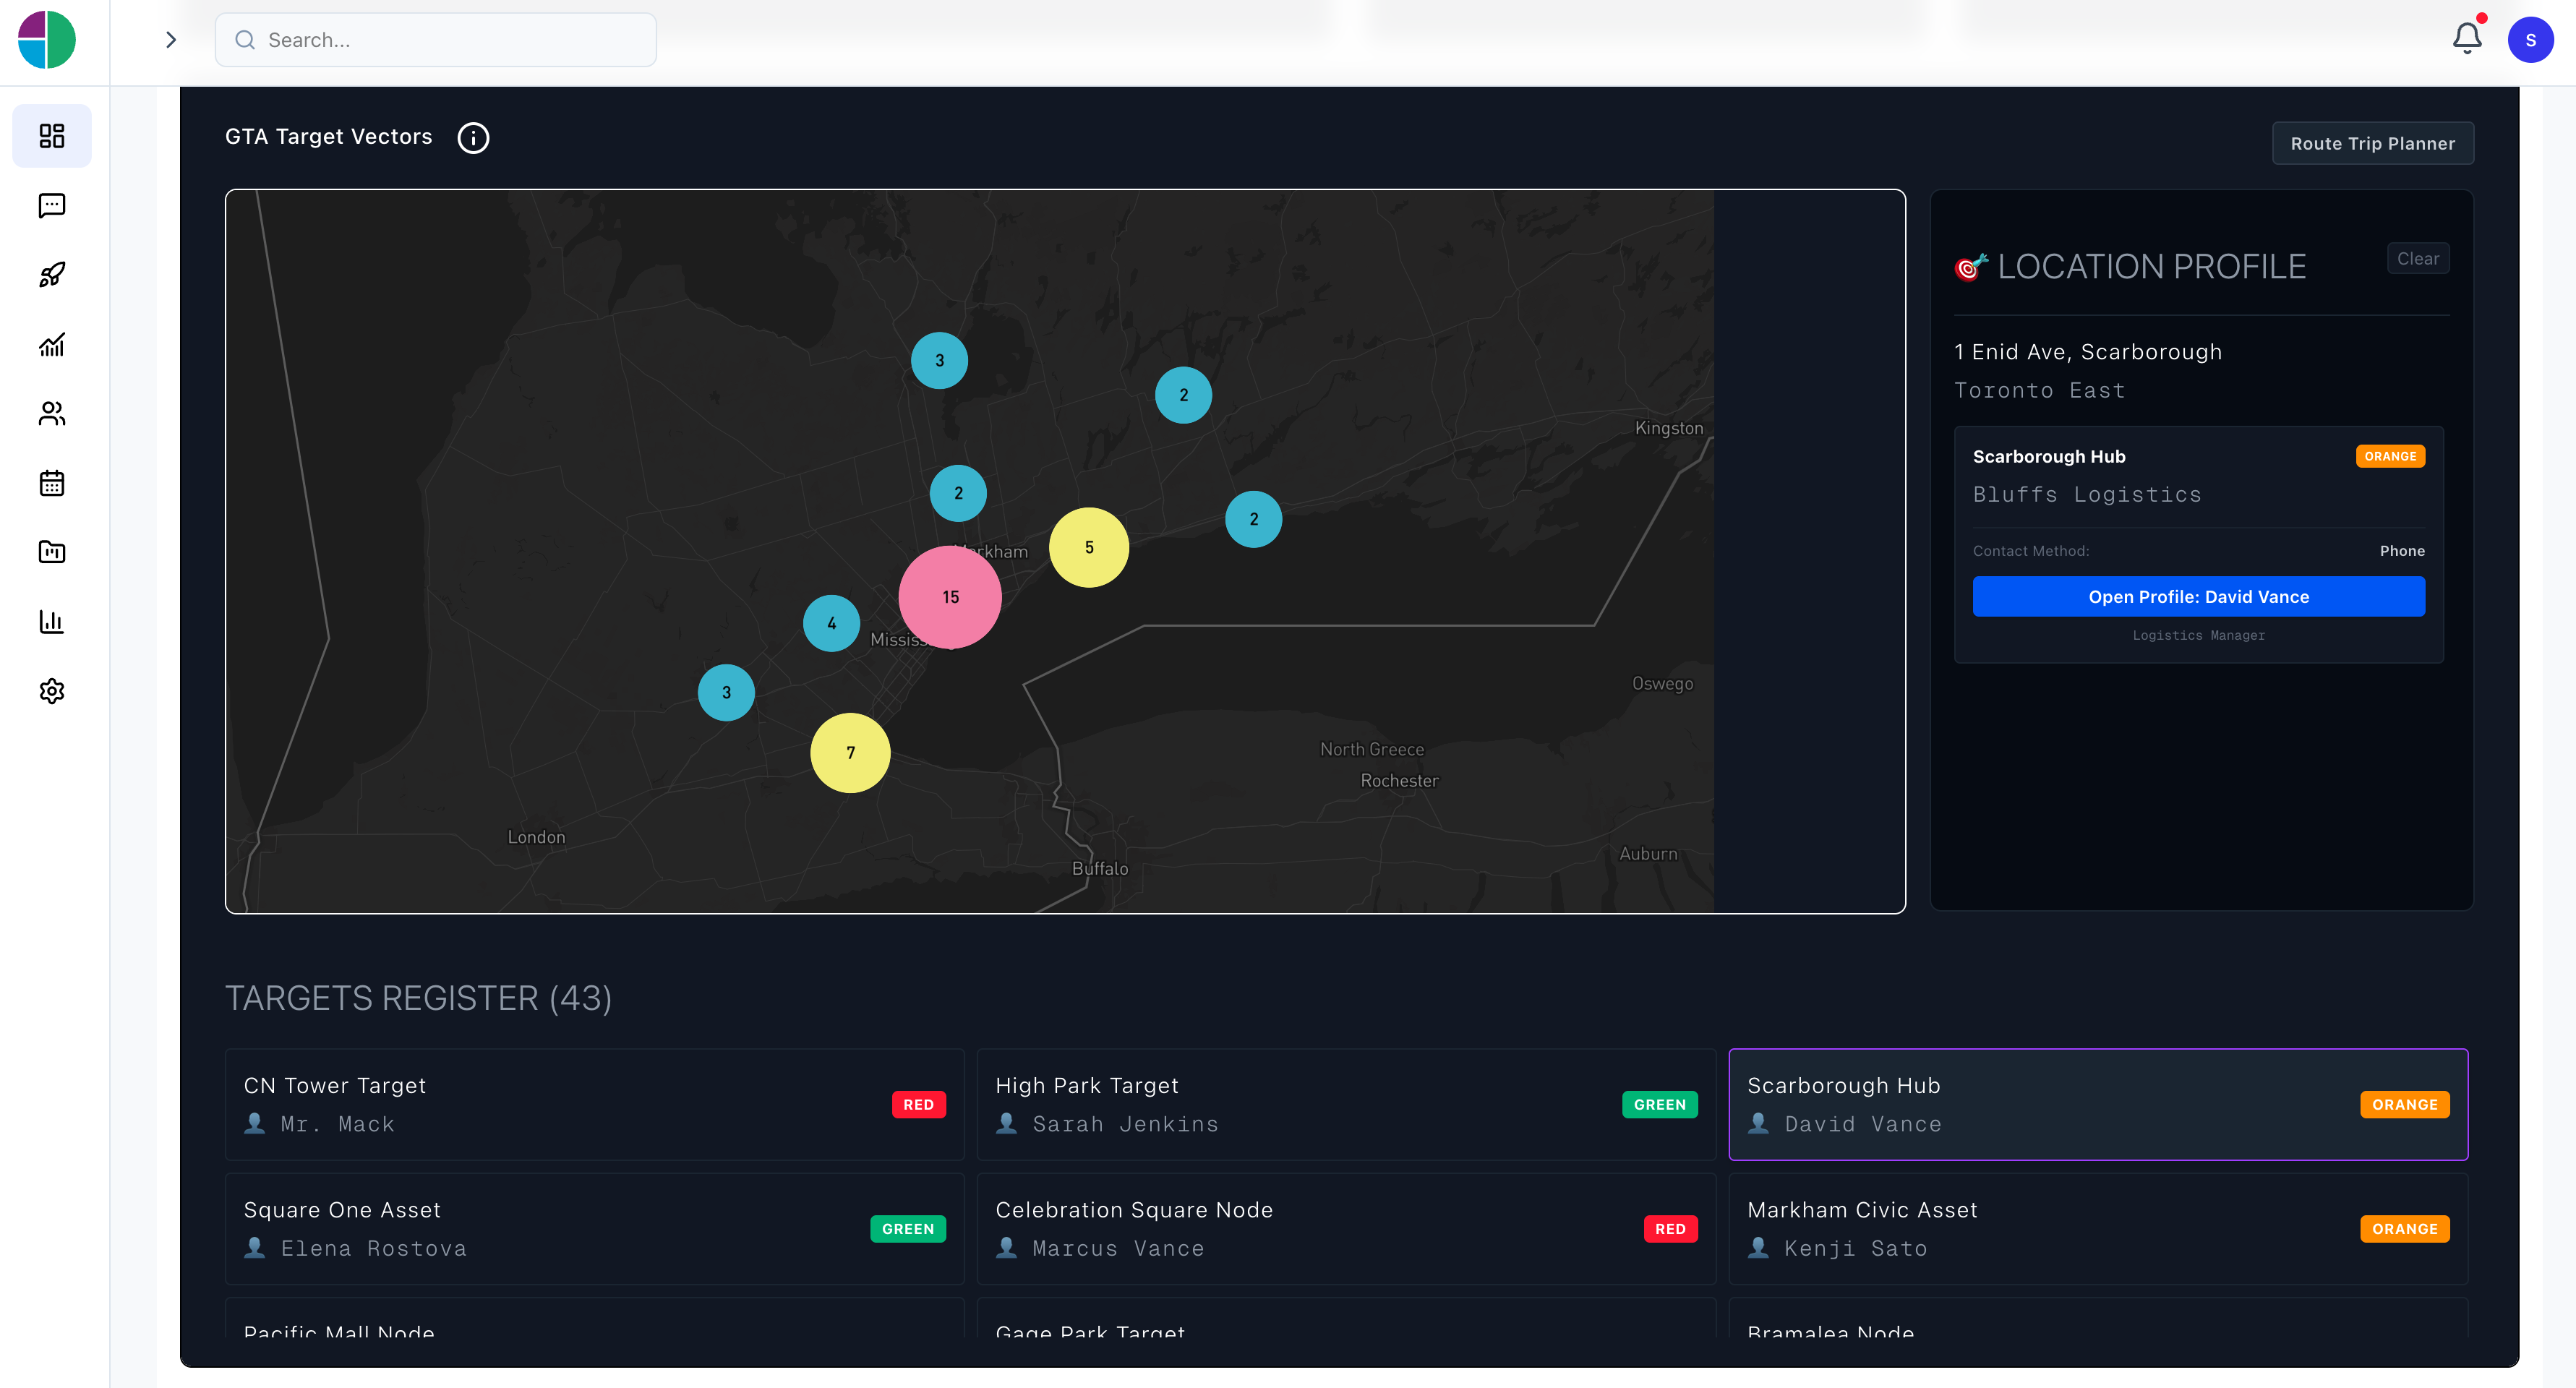Viewport: 2576px width, 1388px height.
Task: Open the rocket launch sidebar icon
Action: point(52,275)
